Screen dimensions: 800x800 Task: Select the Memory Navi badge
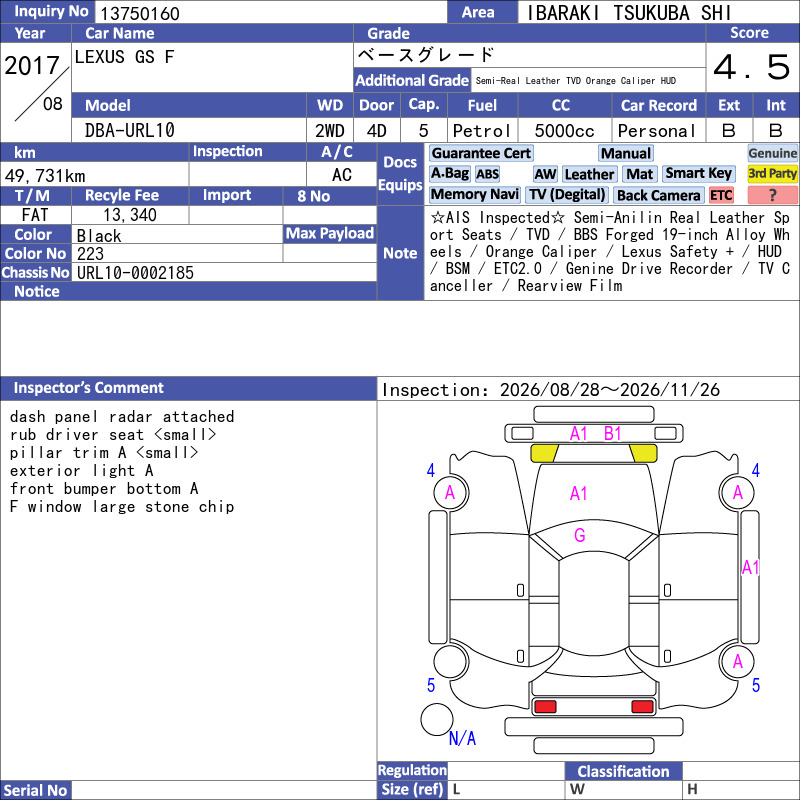474,195
